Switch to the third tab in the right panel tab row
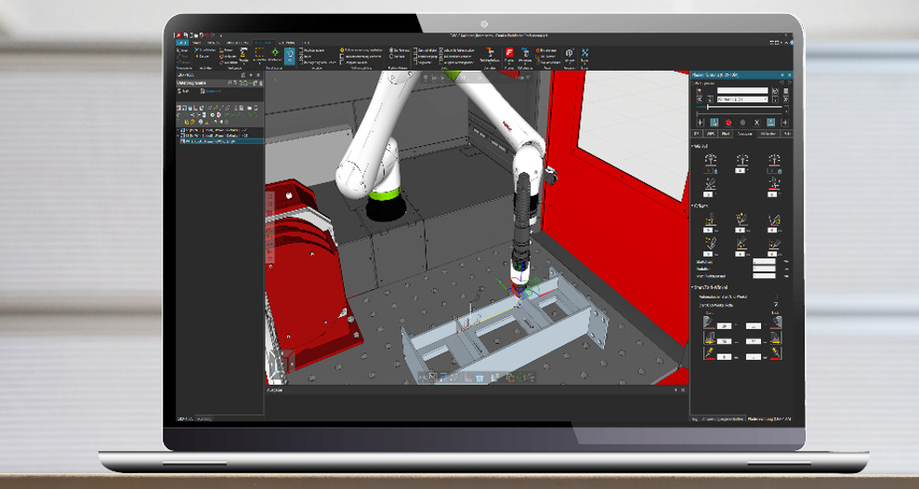The image size is (919, 489). [726, 134]
